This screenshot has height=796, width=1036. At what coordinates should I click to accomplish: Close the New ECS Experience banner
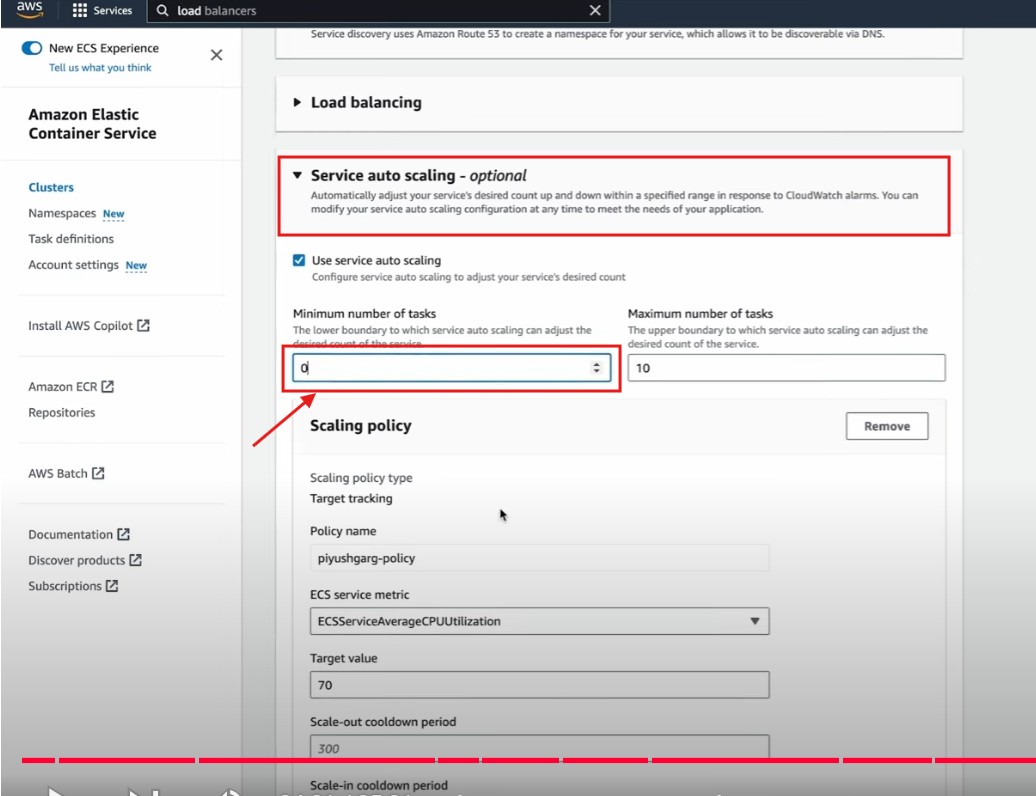(x=216, y=55)
